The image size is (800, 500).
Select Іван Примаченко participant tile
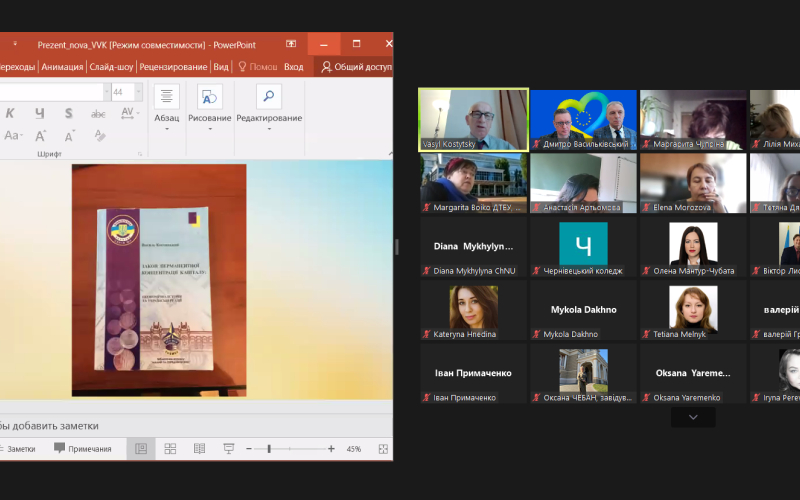473,373
